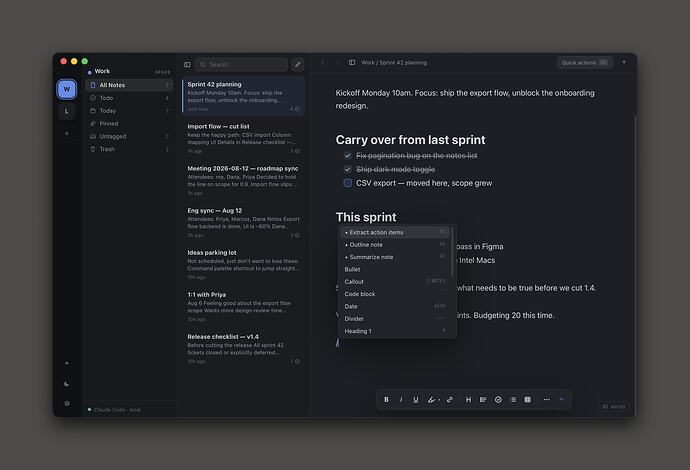Open the Quick actions button

pos(584,62)
